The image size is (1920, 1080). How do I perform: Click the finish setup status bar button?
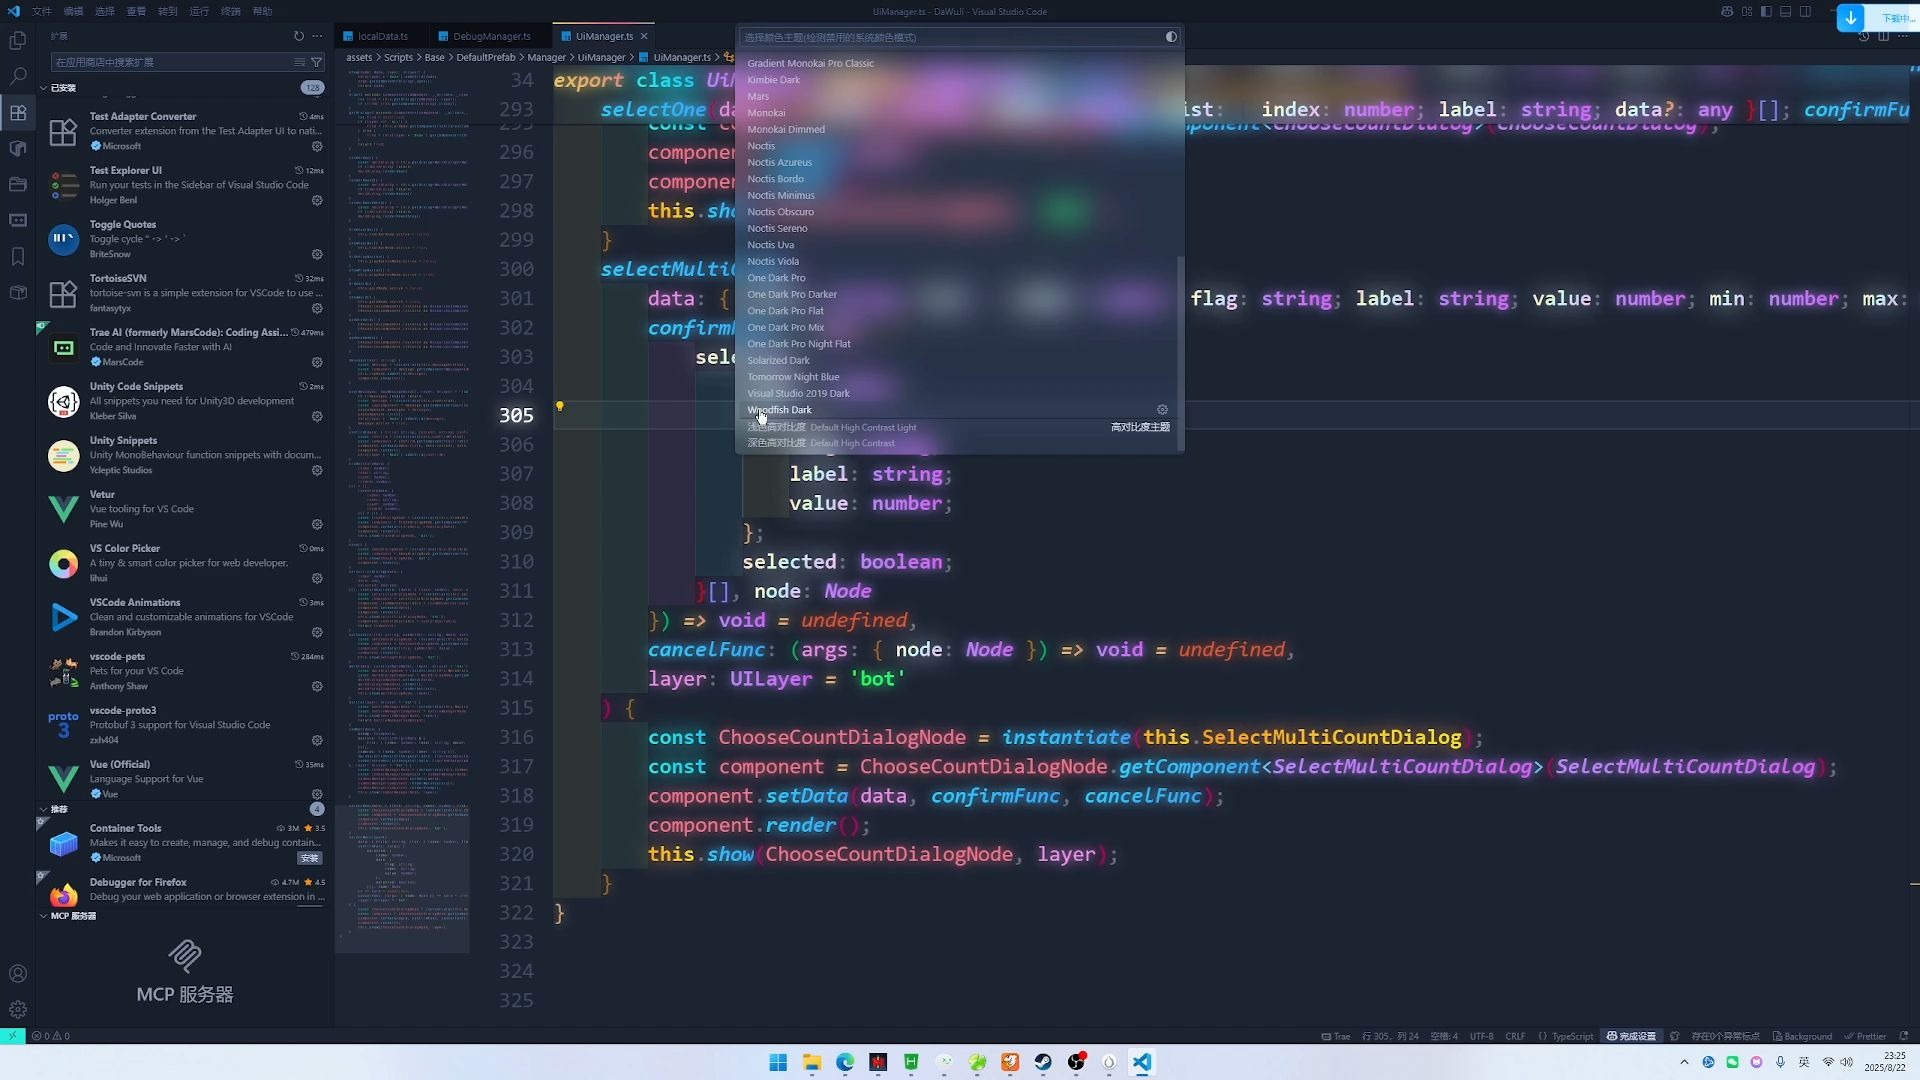coord(1632,1036)
